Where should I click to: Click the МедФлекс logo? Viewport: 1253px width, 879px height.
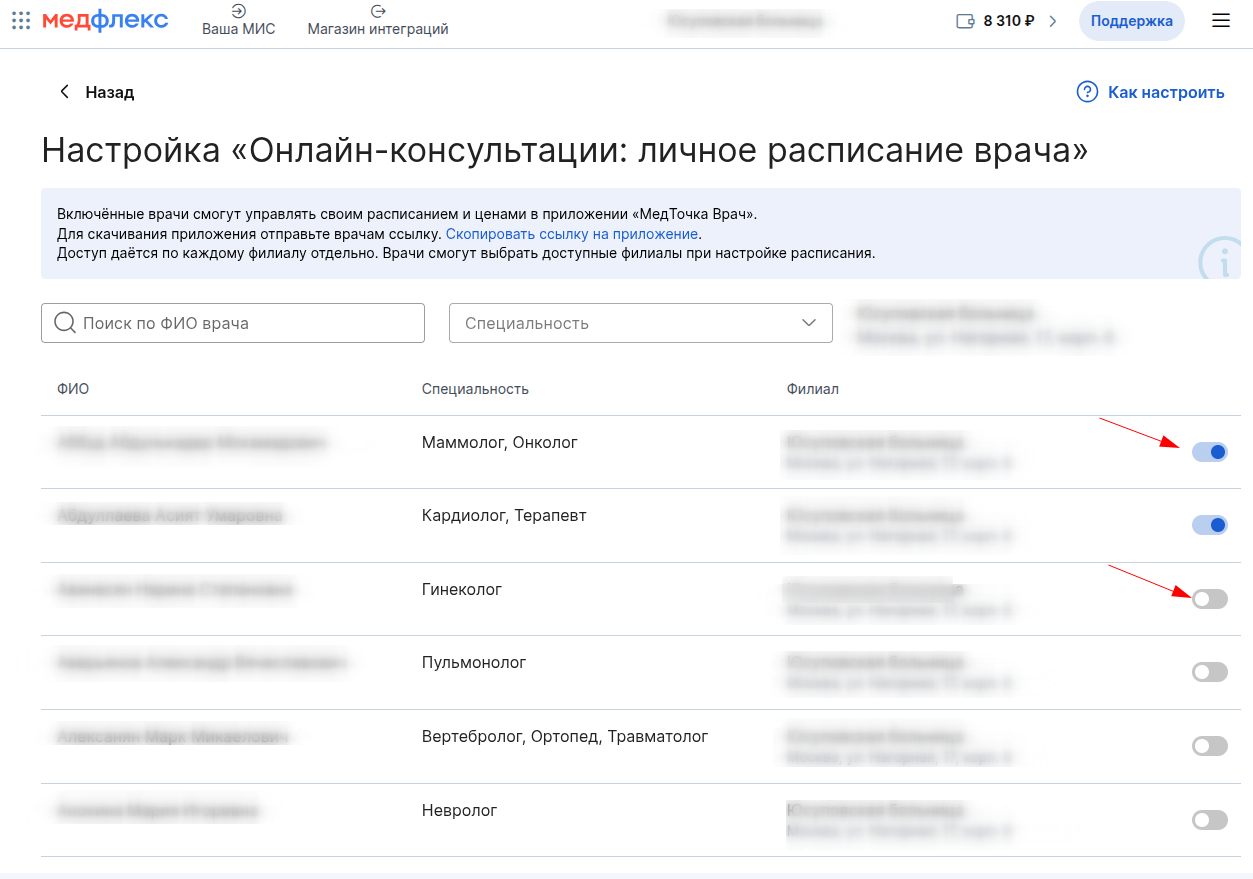coord(105,21)
